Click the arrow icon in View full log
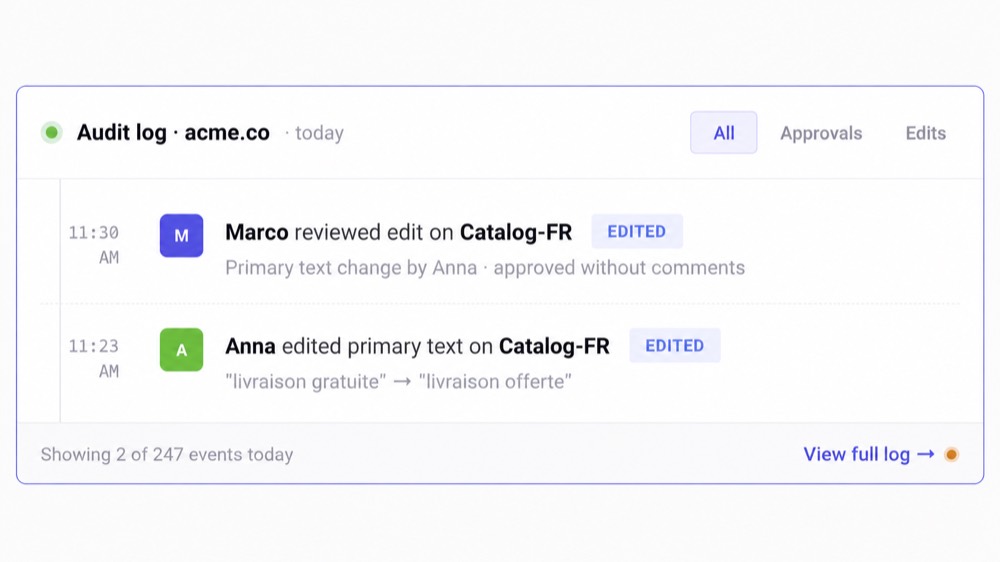 [x=926, y=454]
